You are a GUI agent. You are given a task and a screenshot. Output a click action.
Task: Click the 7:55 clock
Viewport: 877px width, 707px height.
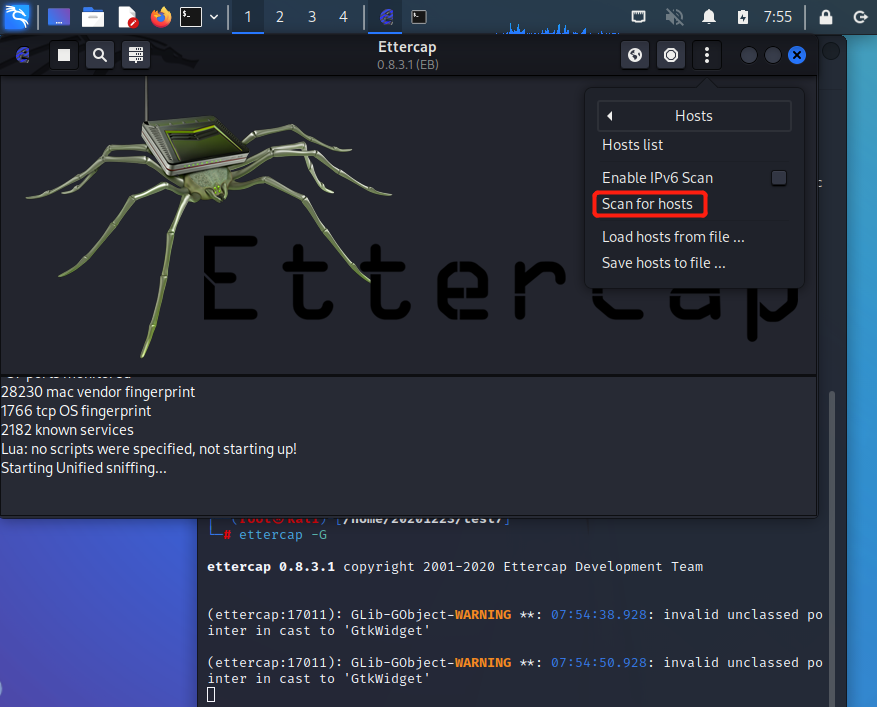778,17
